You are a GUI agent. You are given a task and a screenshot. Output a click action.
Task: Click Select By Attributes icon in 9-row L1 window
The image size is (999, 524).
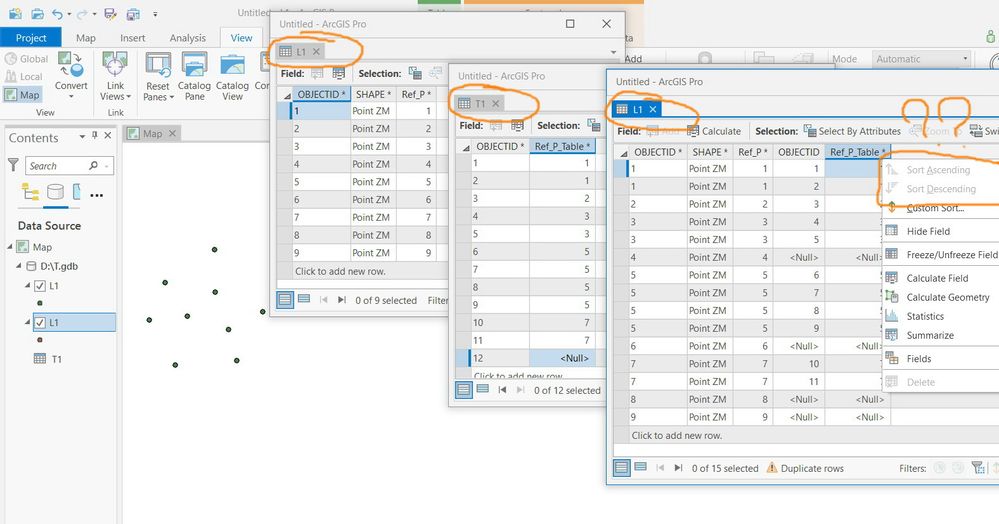(x=415, y=73)
